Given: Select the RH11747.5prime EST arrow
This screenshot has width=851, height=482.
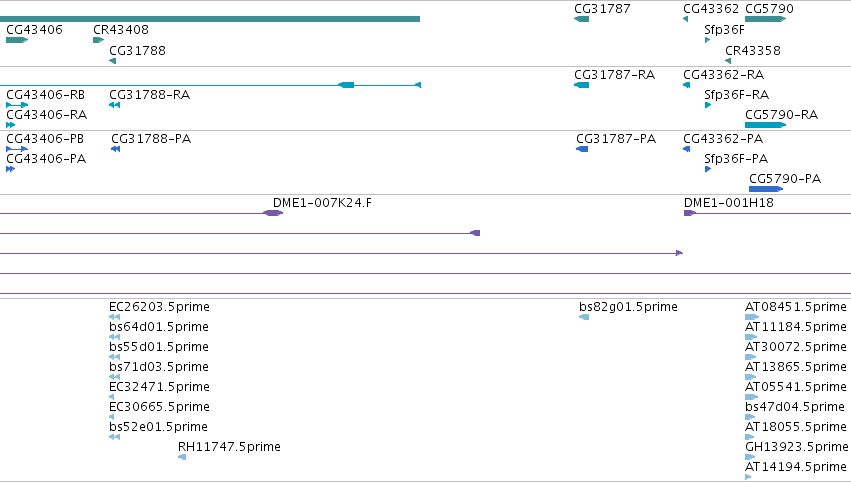Looking at the screenshot, I should tap(182, 457).
